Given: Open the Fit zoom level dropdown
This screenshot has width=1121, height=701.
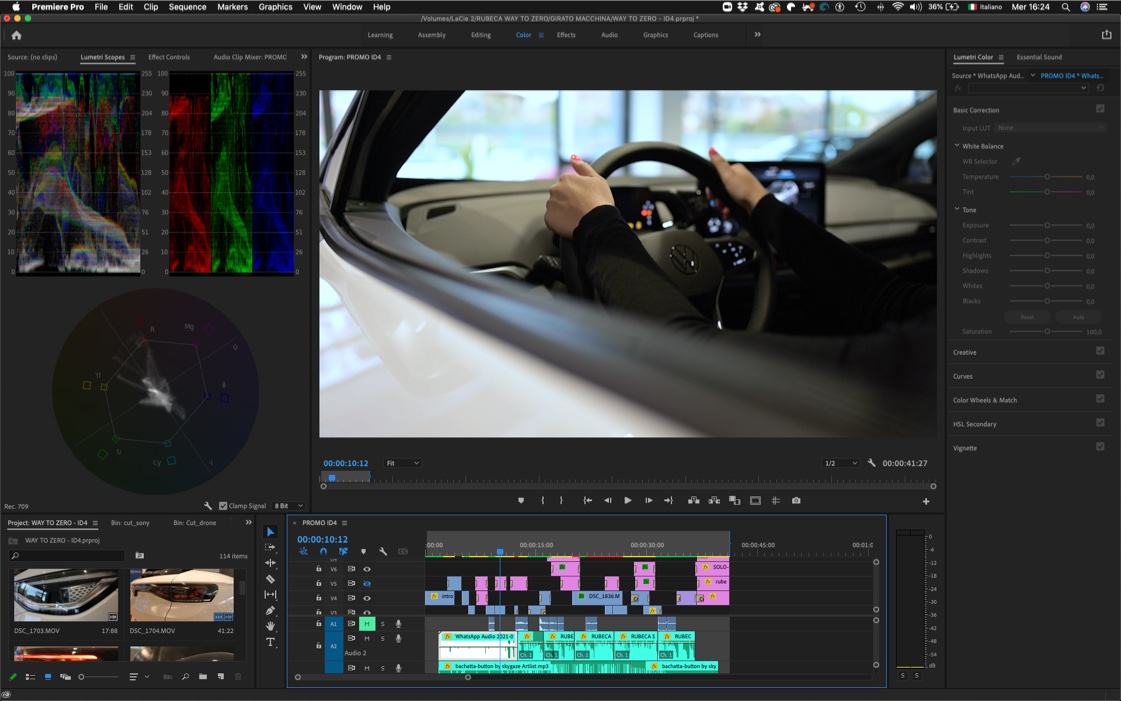Looking at the screenshot, I should tap(403, 463).
